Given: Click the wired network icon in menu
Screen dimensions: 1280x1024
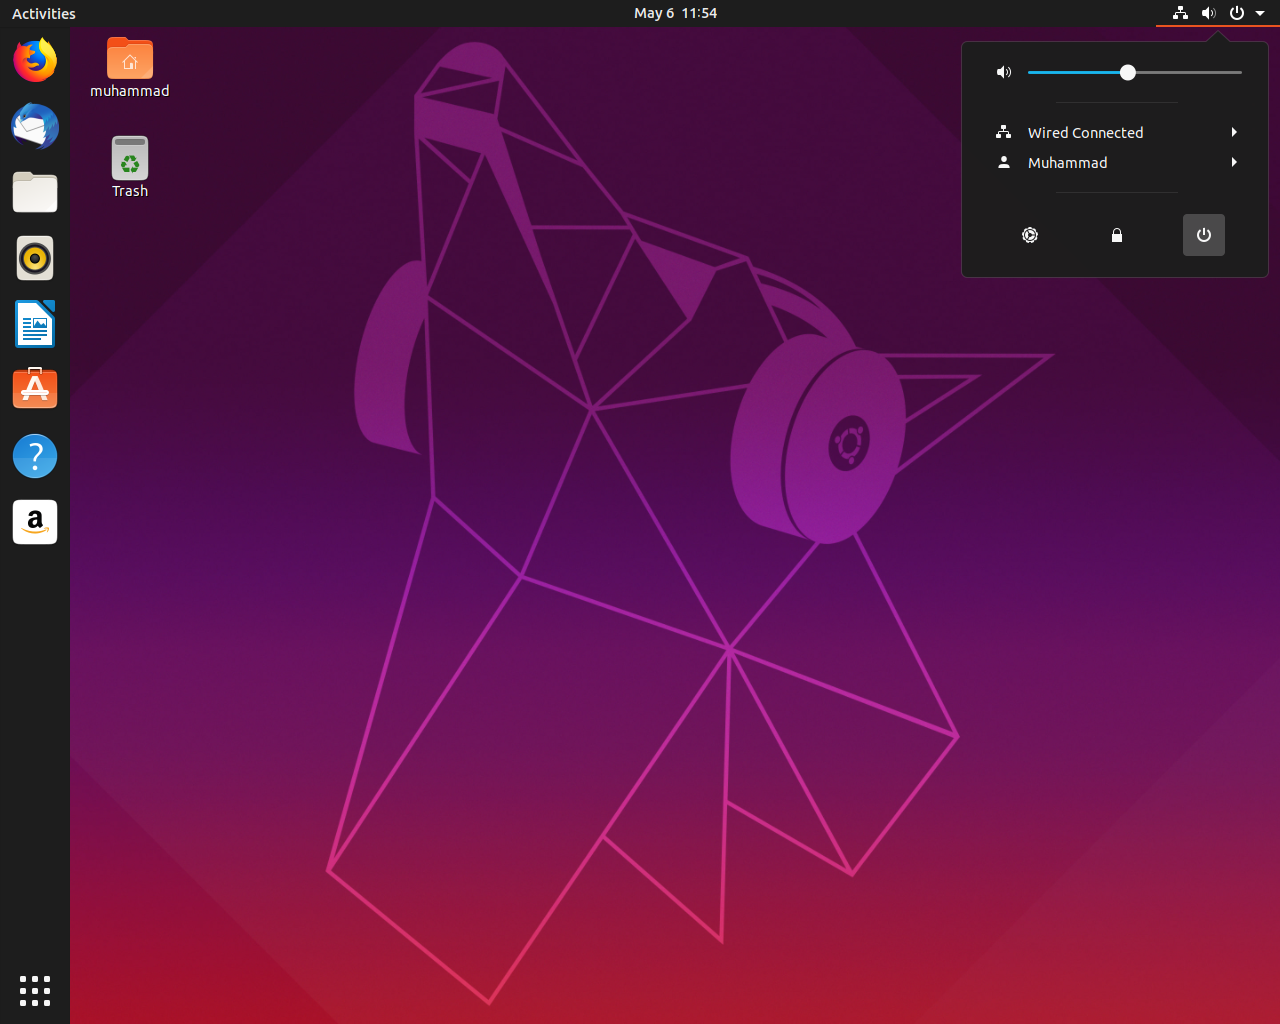Looking at the screenshot, I should [x=1004, y=132].
